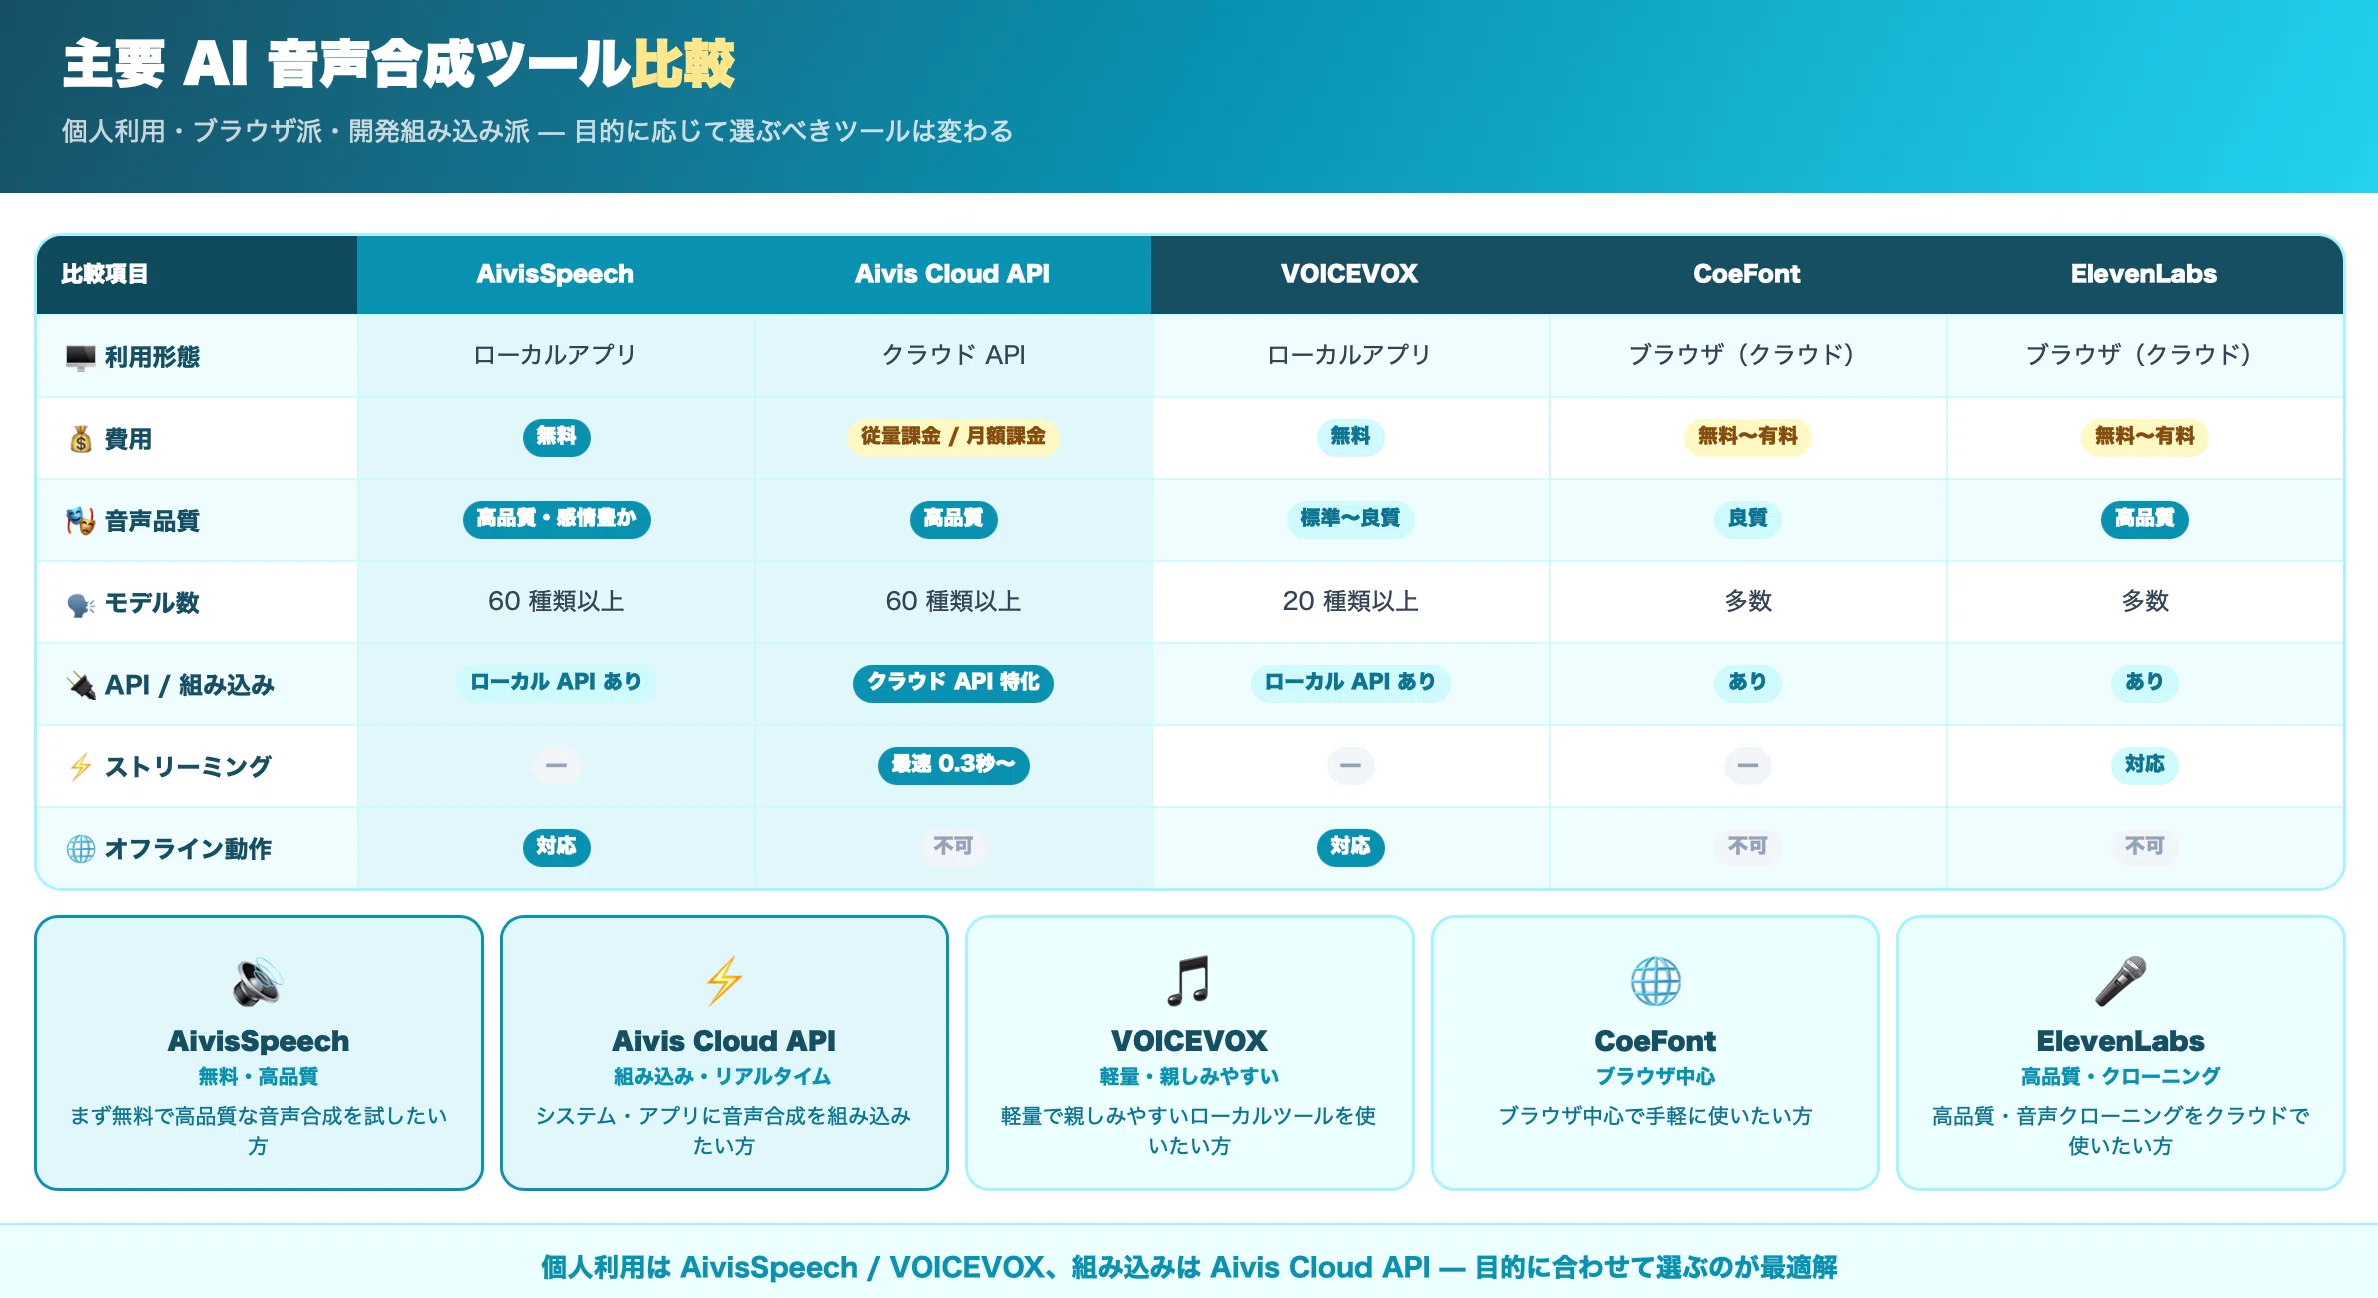2378x1298 pixels.
Task: Click CoeFont's streaming dash badge
Action: coord(1747,766)
